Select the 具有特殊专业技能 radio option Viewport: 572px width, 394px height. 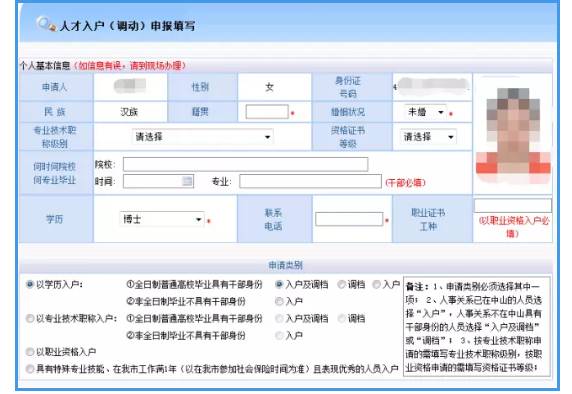point(30,369)
